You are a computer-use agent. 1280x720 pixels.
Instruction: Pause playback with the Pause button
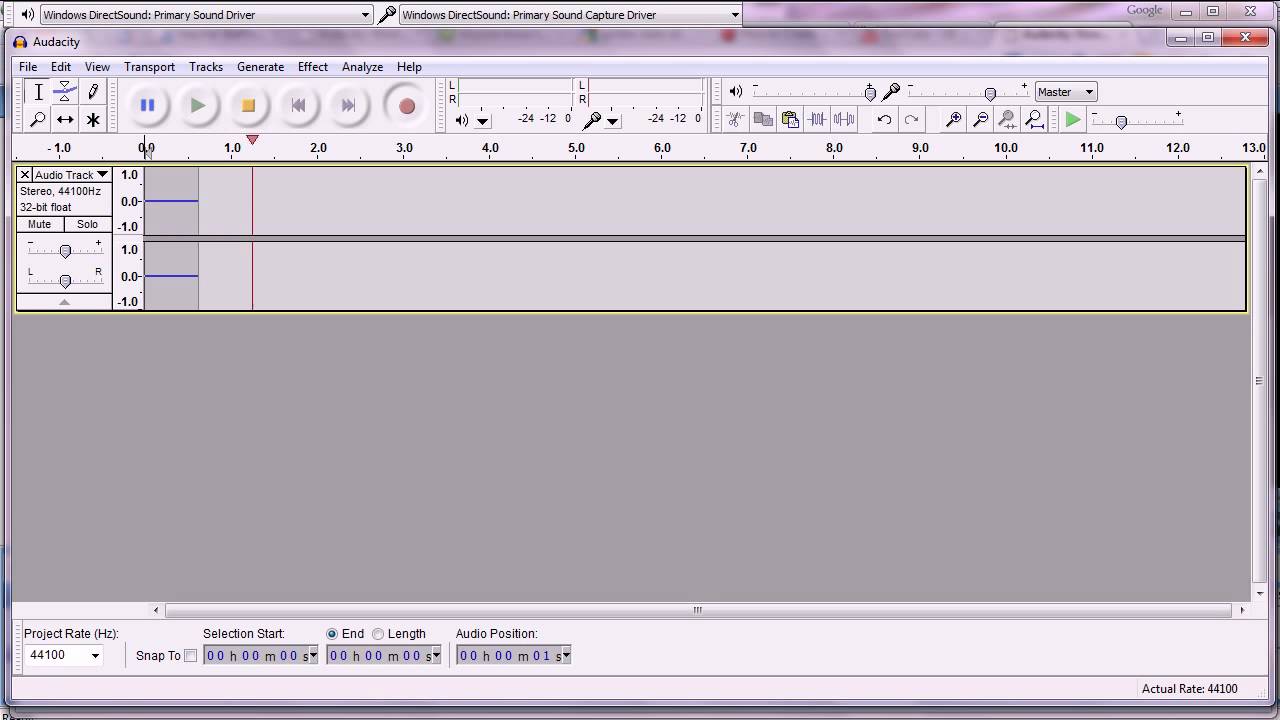pyautogui.click(x=147, y=105)
